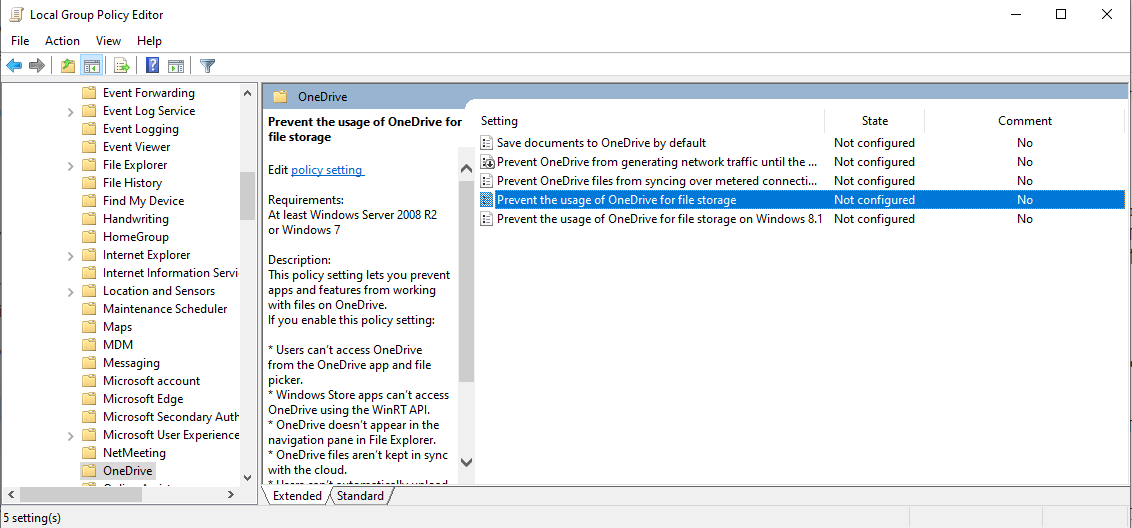1132x528 pixels.
Task: Select Handwriting in the tree
Action: click(x=136, y=219)
